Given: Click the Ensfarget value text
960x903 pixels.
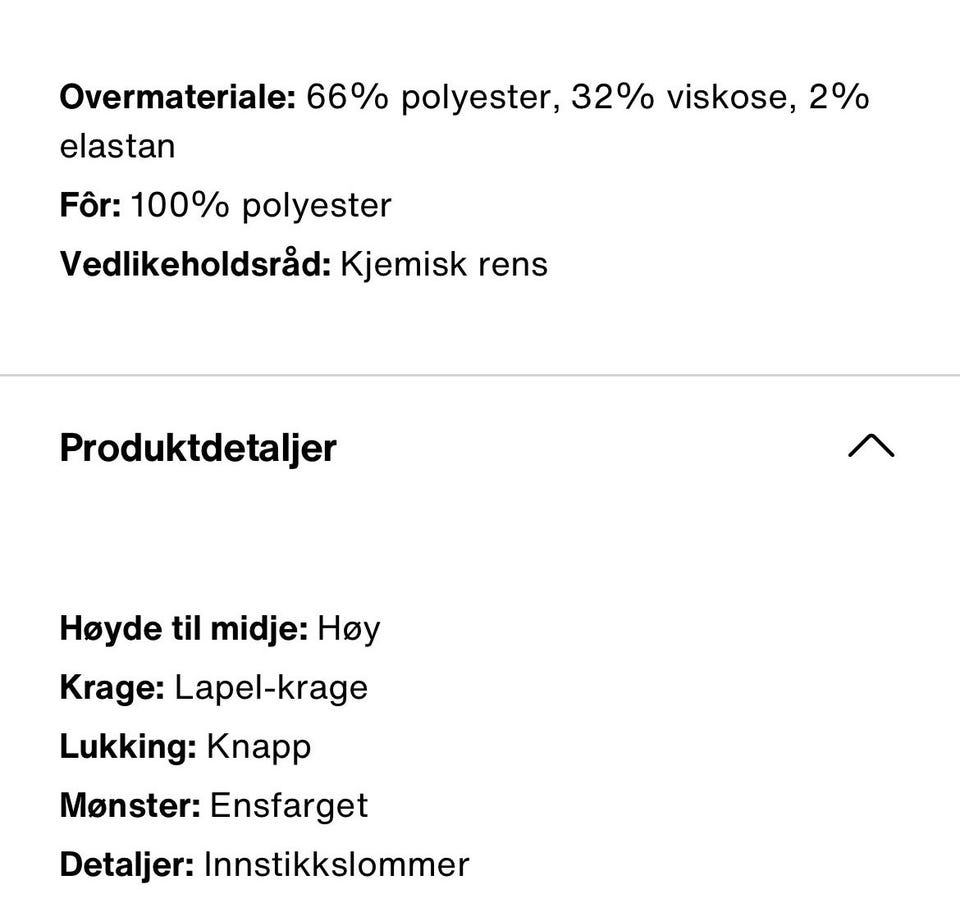Looking at the screenshot, I should tap(289, 806).
